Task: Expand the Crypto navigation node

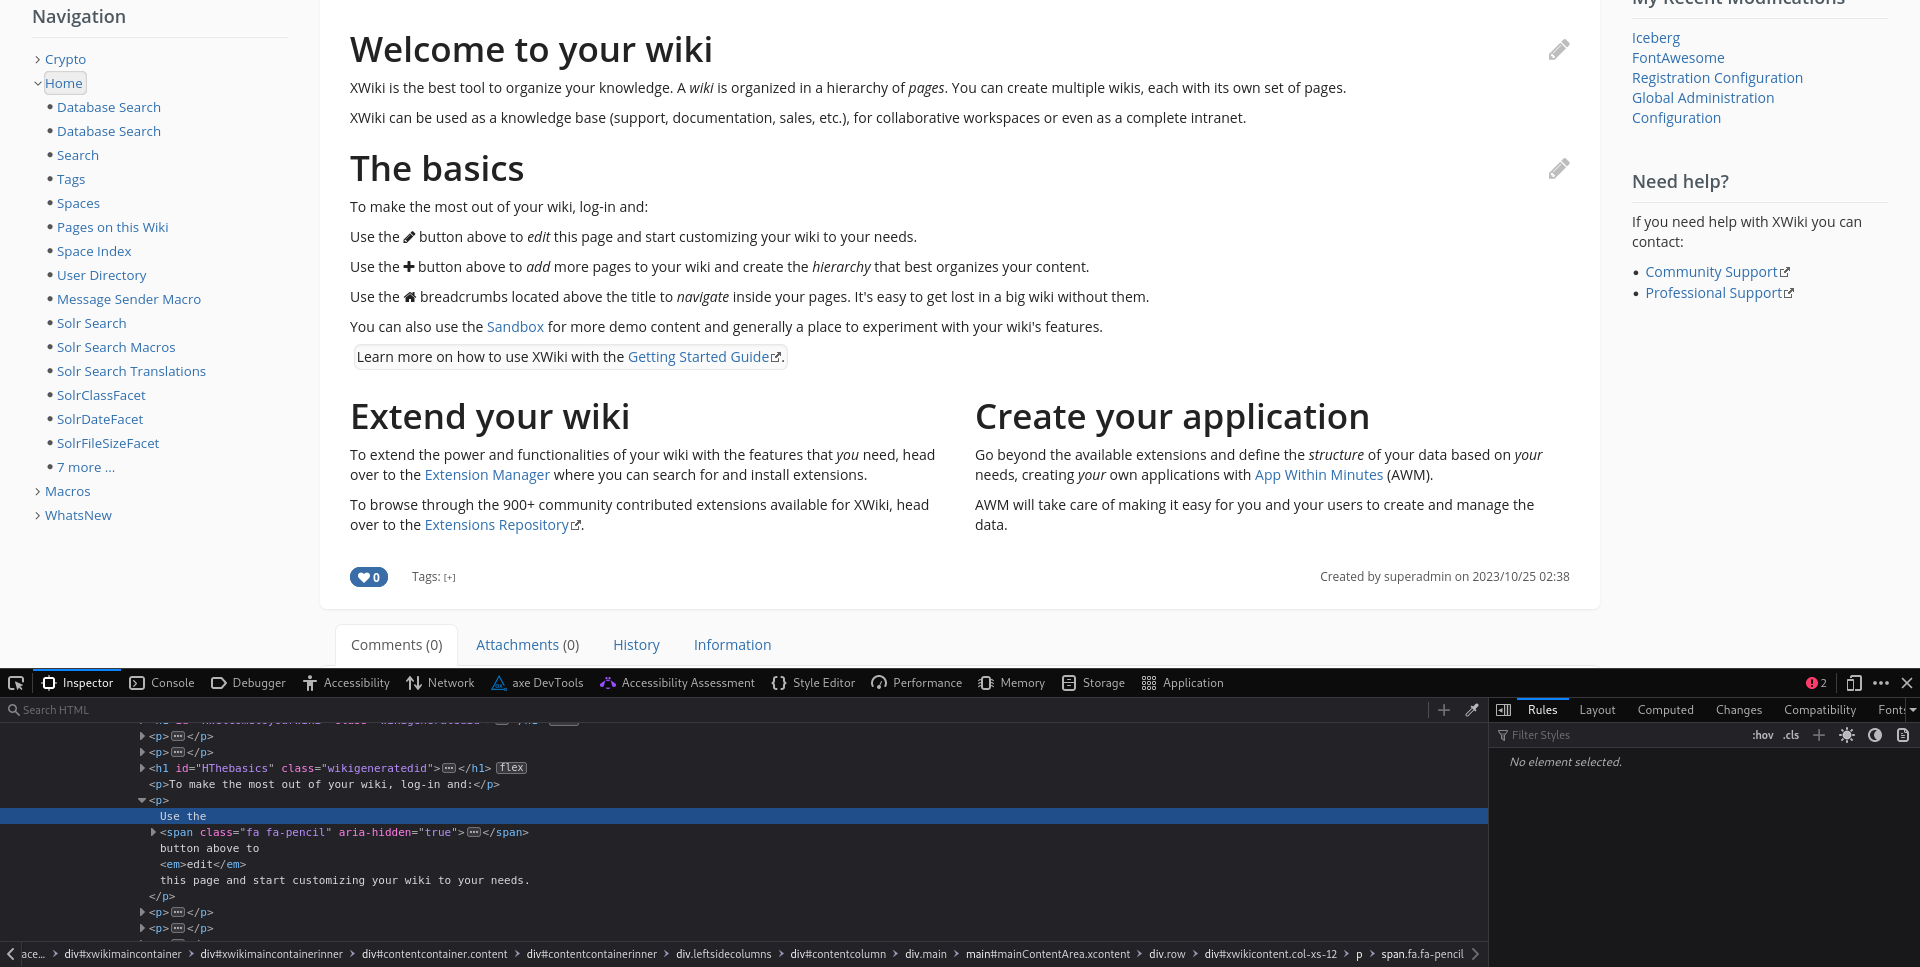Action: click(x=38, y=60)
